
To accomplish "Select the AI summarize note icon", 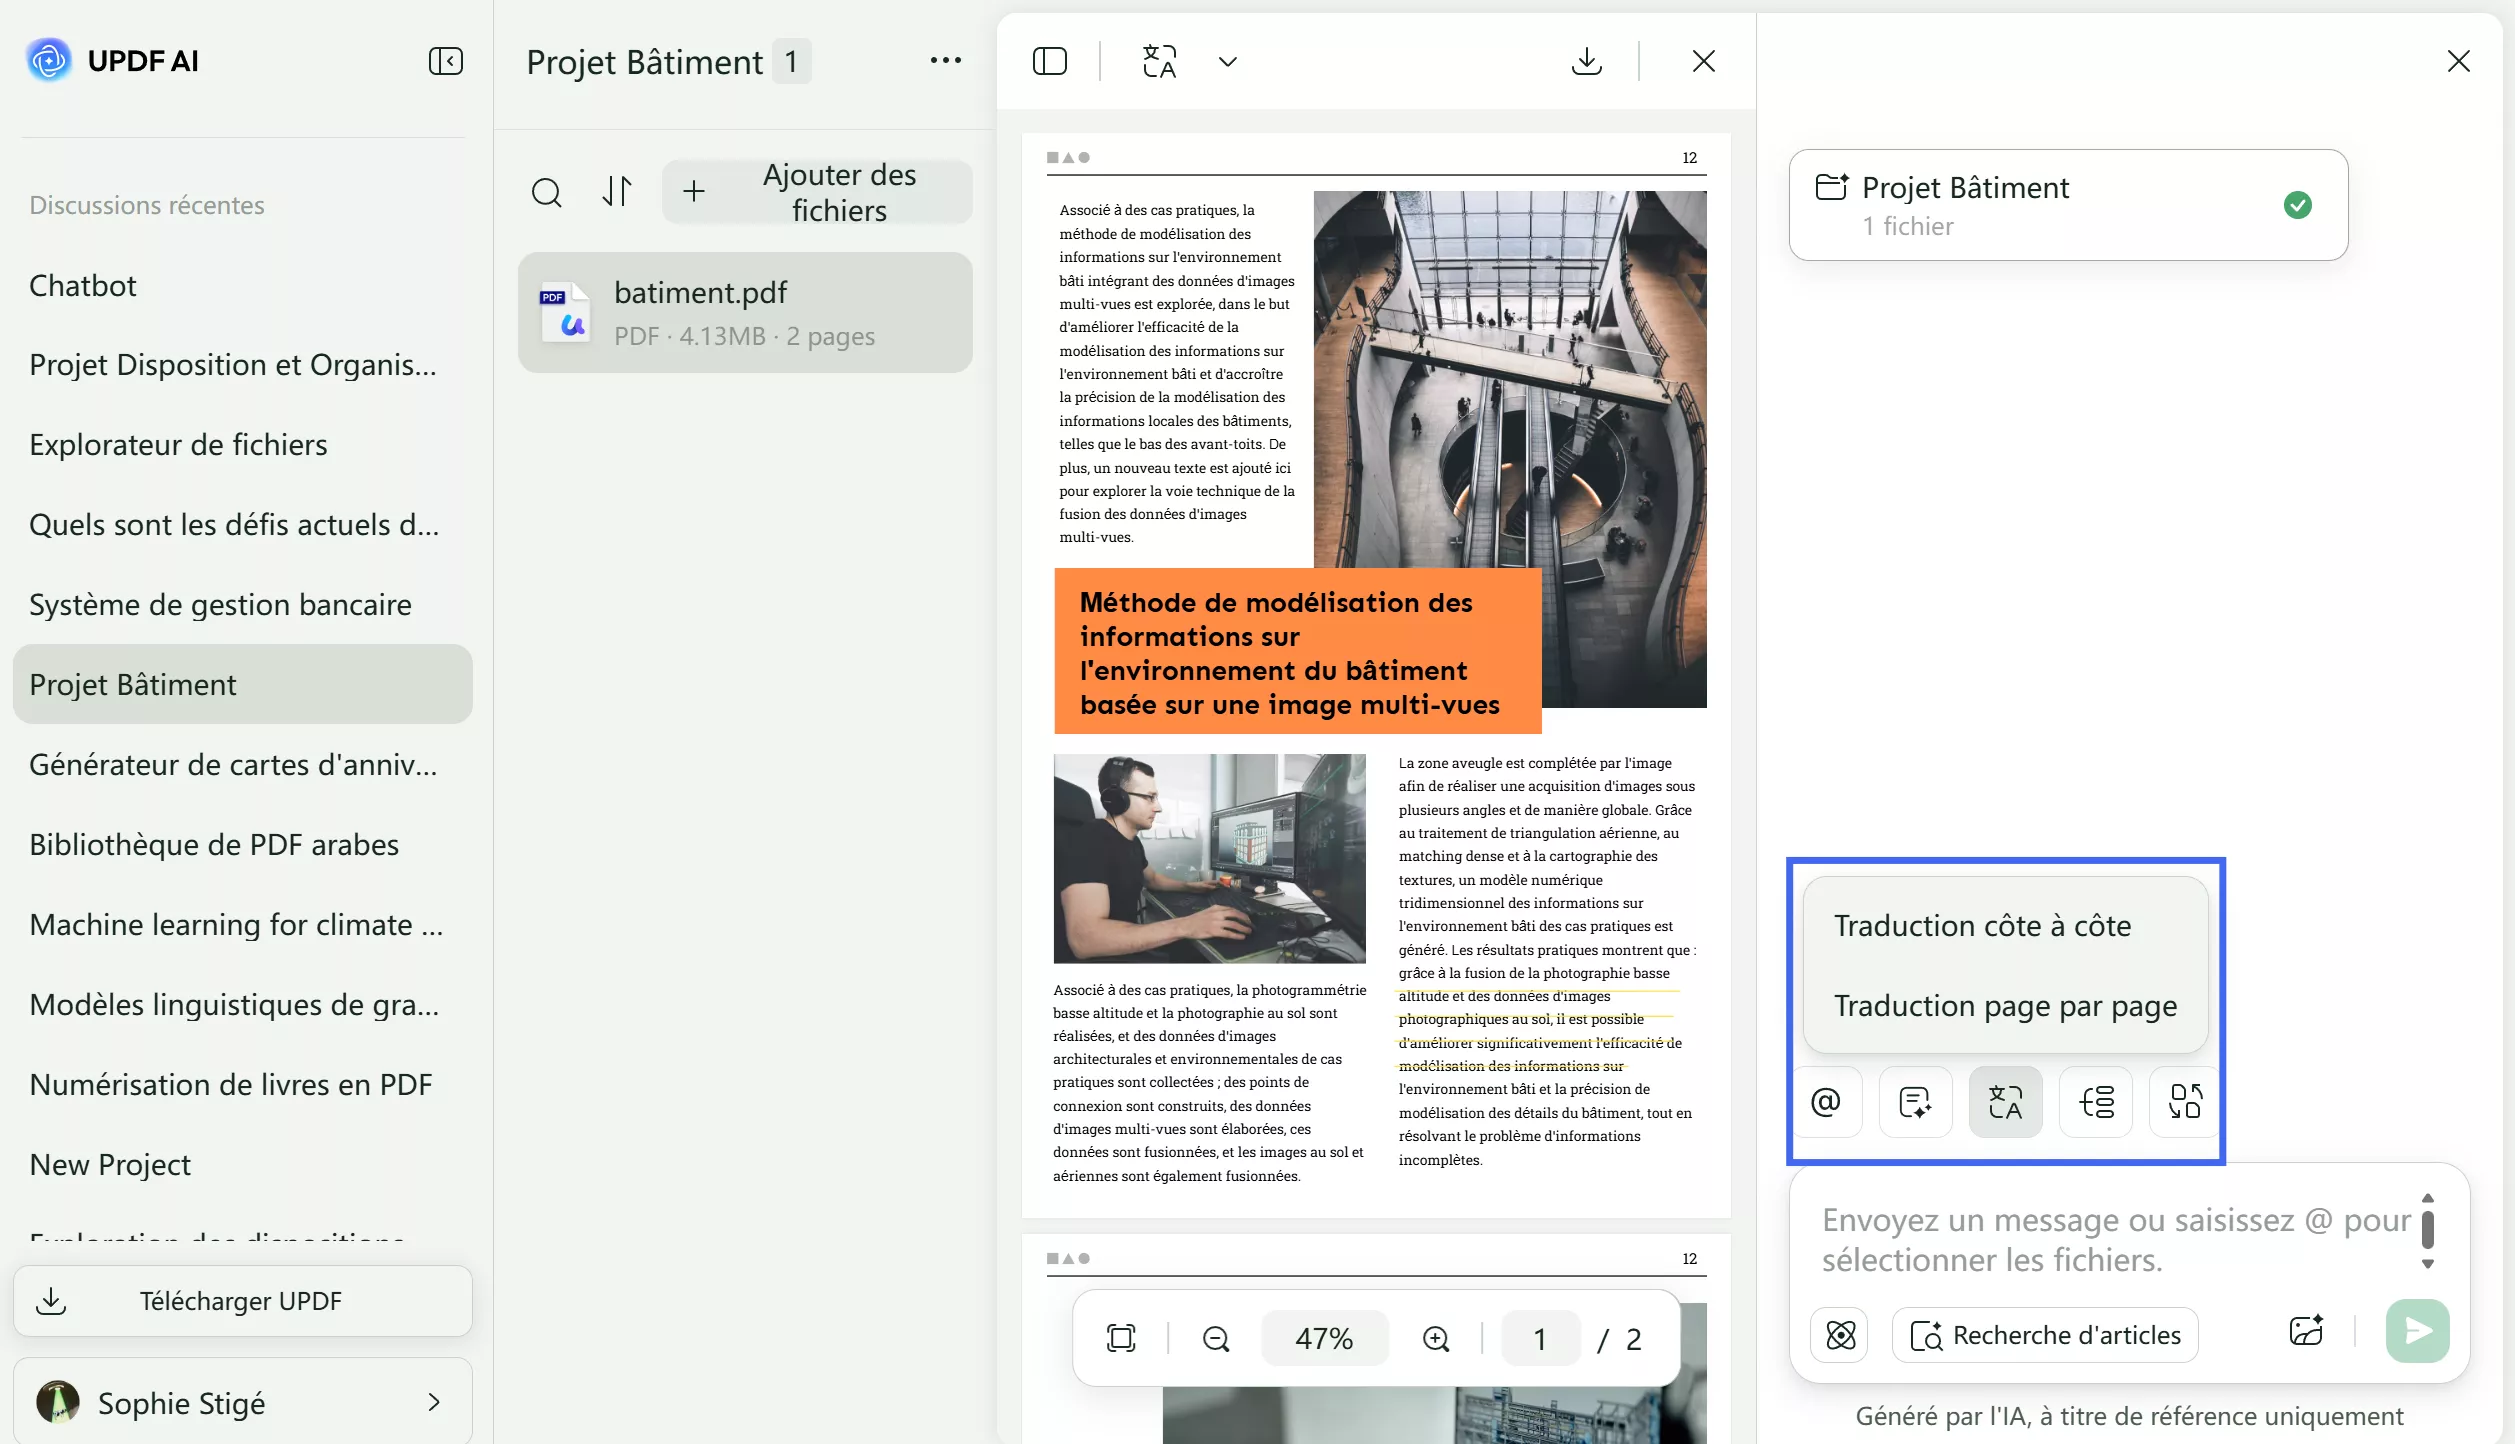I will click(1915, 1101).
